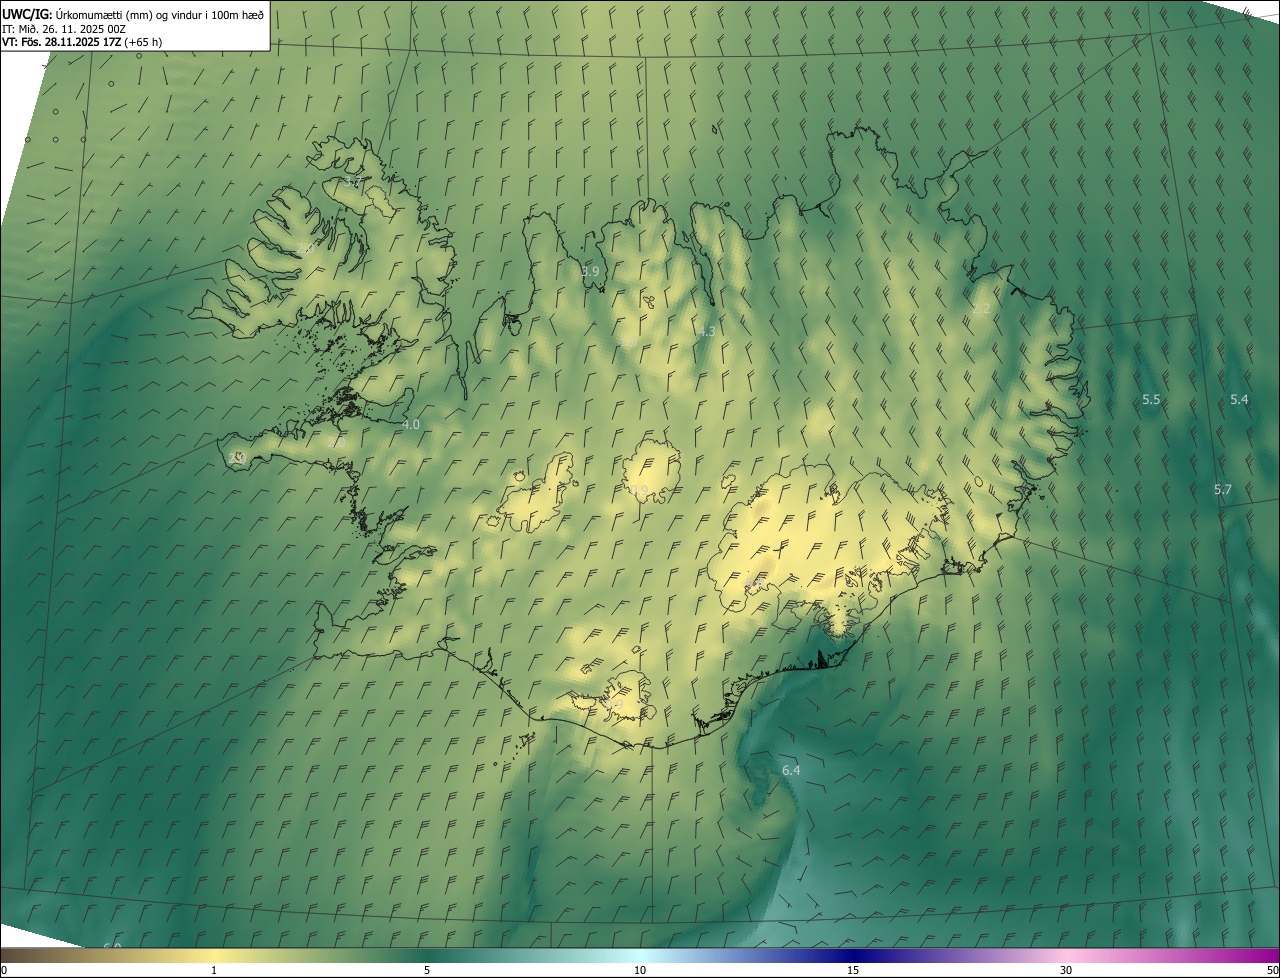This screenshot has width=1280, height=978.
Task: Click the color scale tick label '10'
Action: pos(640,970)
